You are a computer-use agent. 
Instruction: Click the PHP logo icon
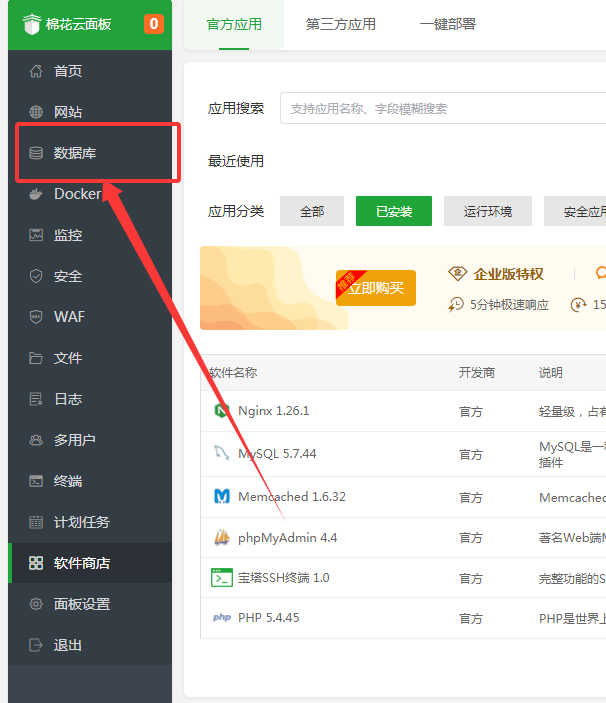(x=221, y=617)
